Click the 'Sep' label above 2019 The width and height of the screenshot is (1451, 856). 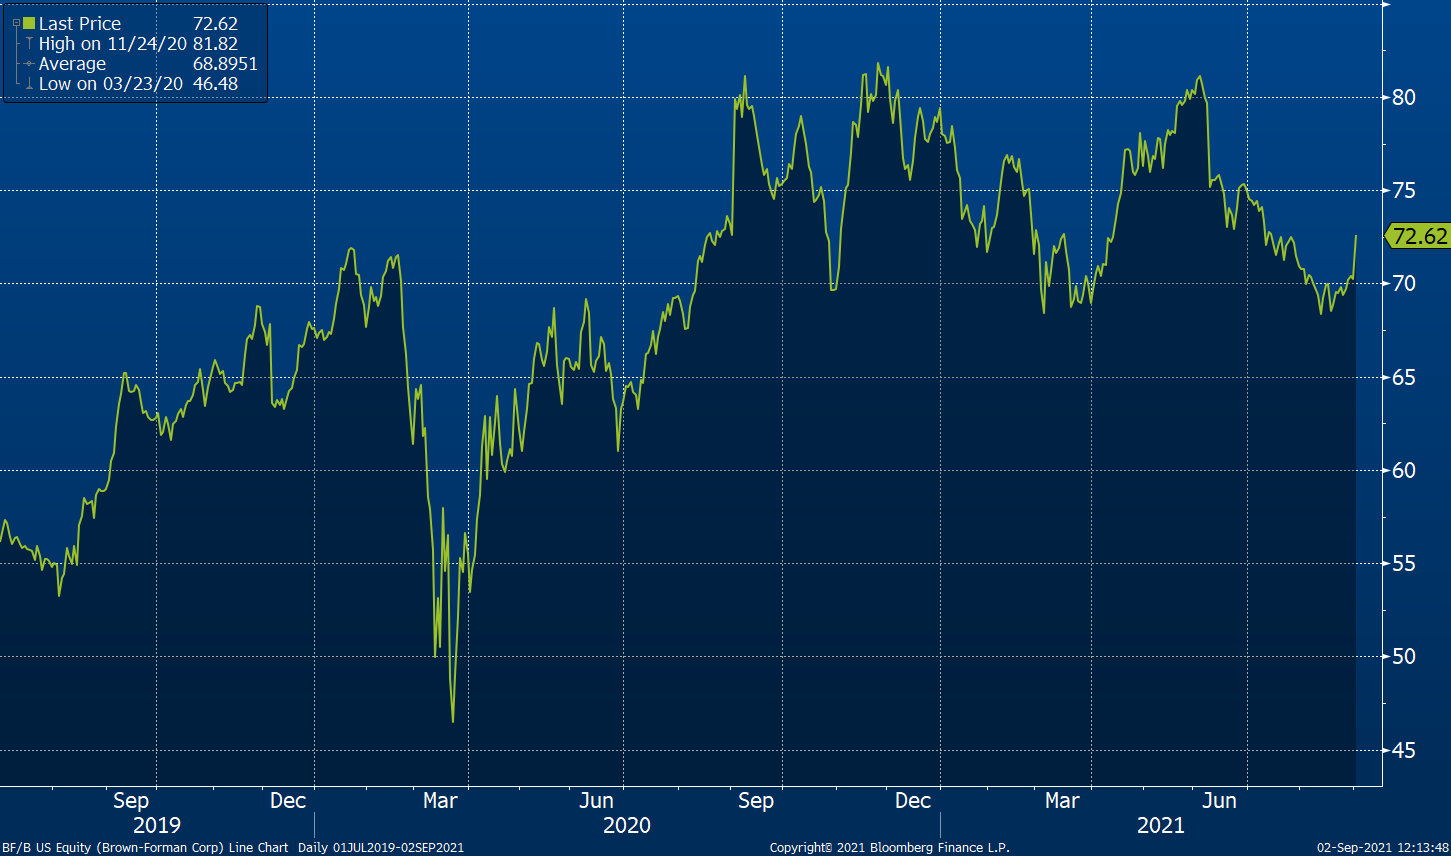131,801
